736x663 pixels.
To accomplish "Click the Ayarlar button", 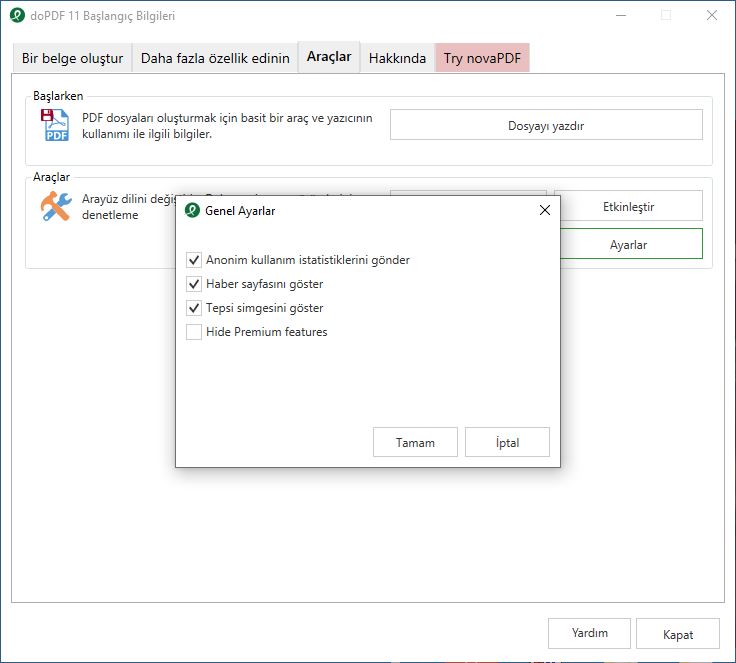I will point(631,244).
